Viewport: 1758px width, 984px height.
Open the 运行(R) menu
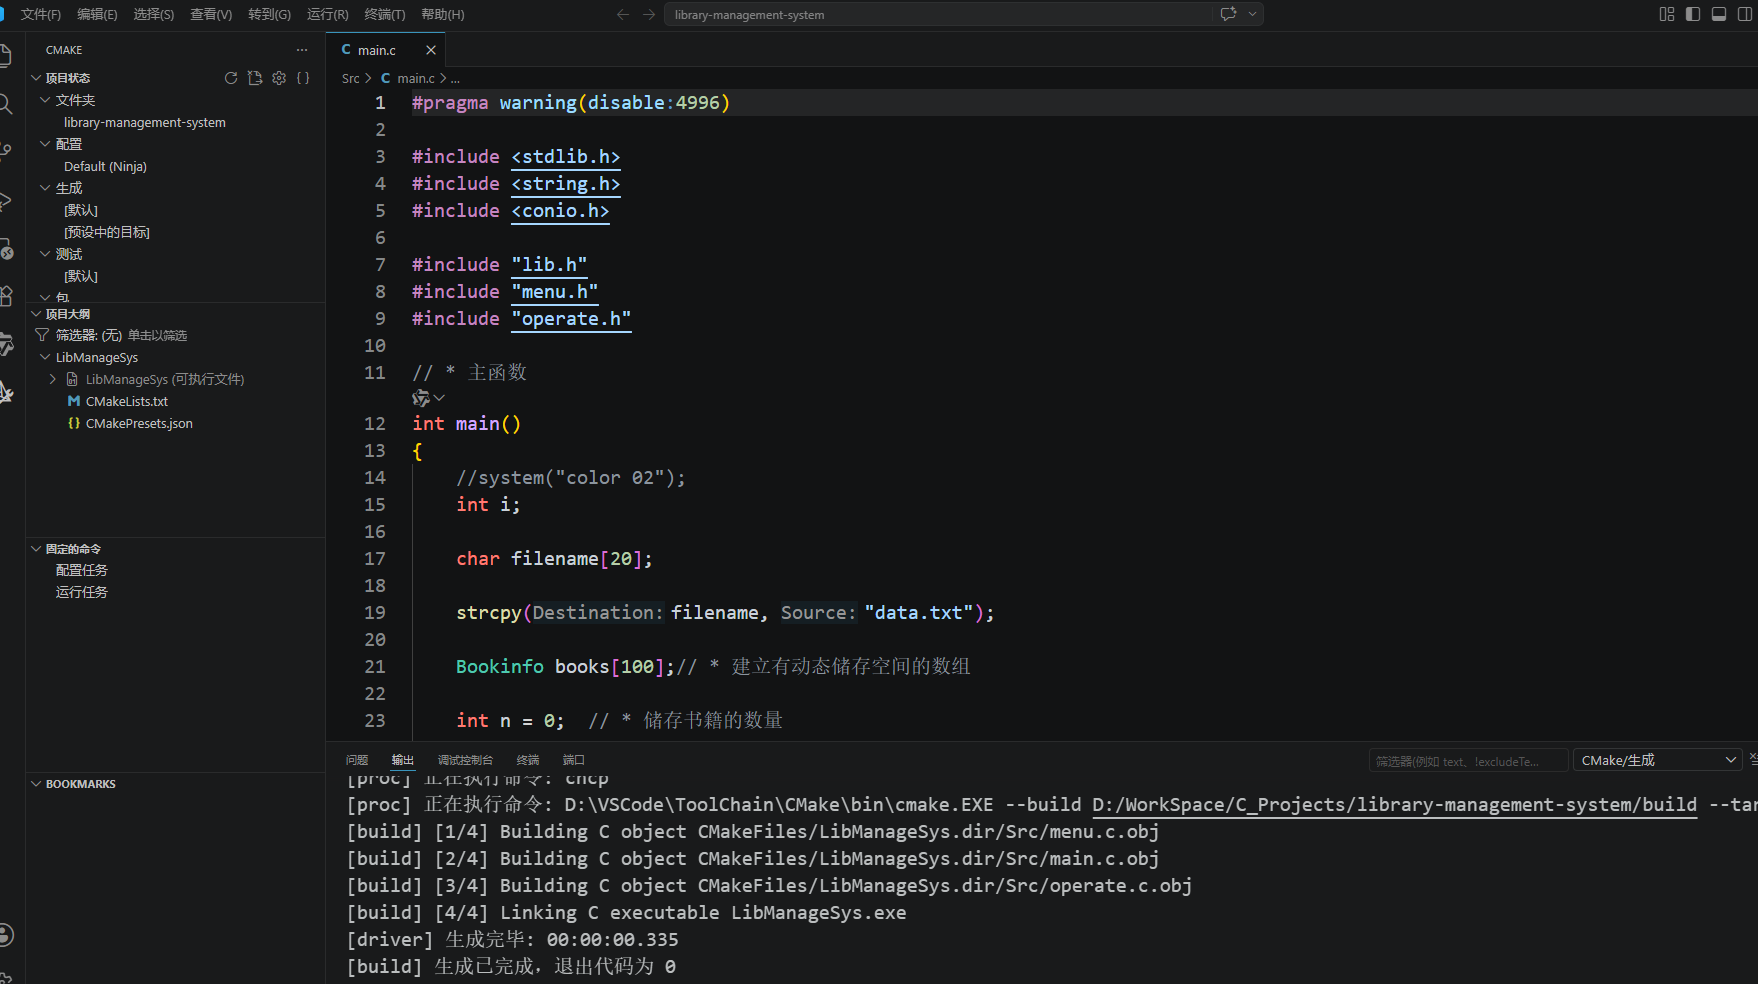[328, 14]
